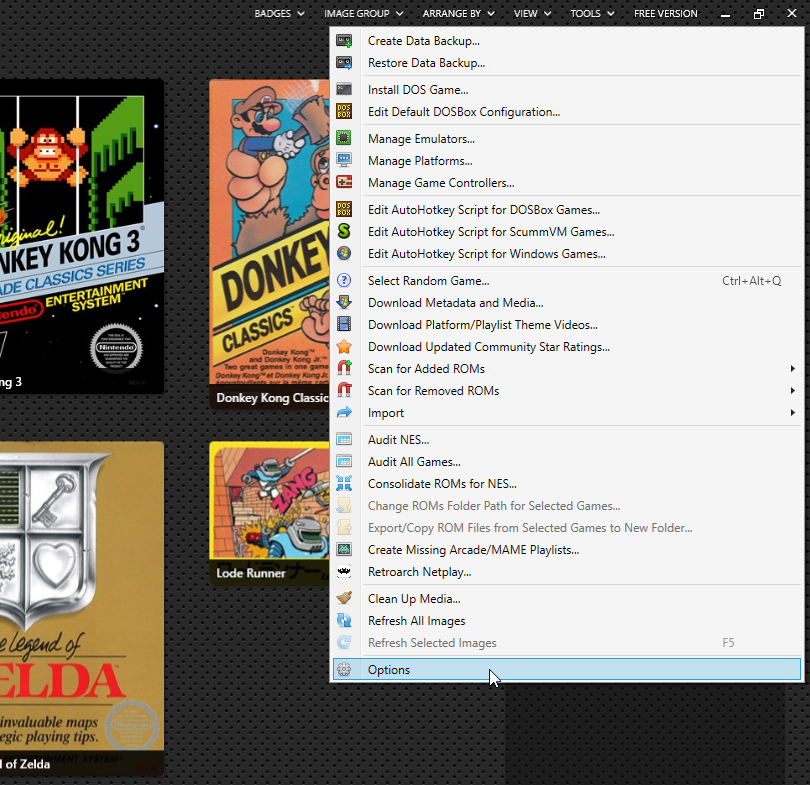Choose Manage Emulators from the Tools menu
This screenshot has width=810, height=785.
[567, 139]
